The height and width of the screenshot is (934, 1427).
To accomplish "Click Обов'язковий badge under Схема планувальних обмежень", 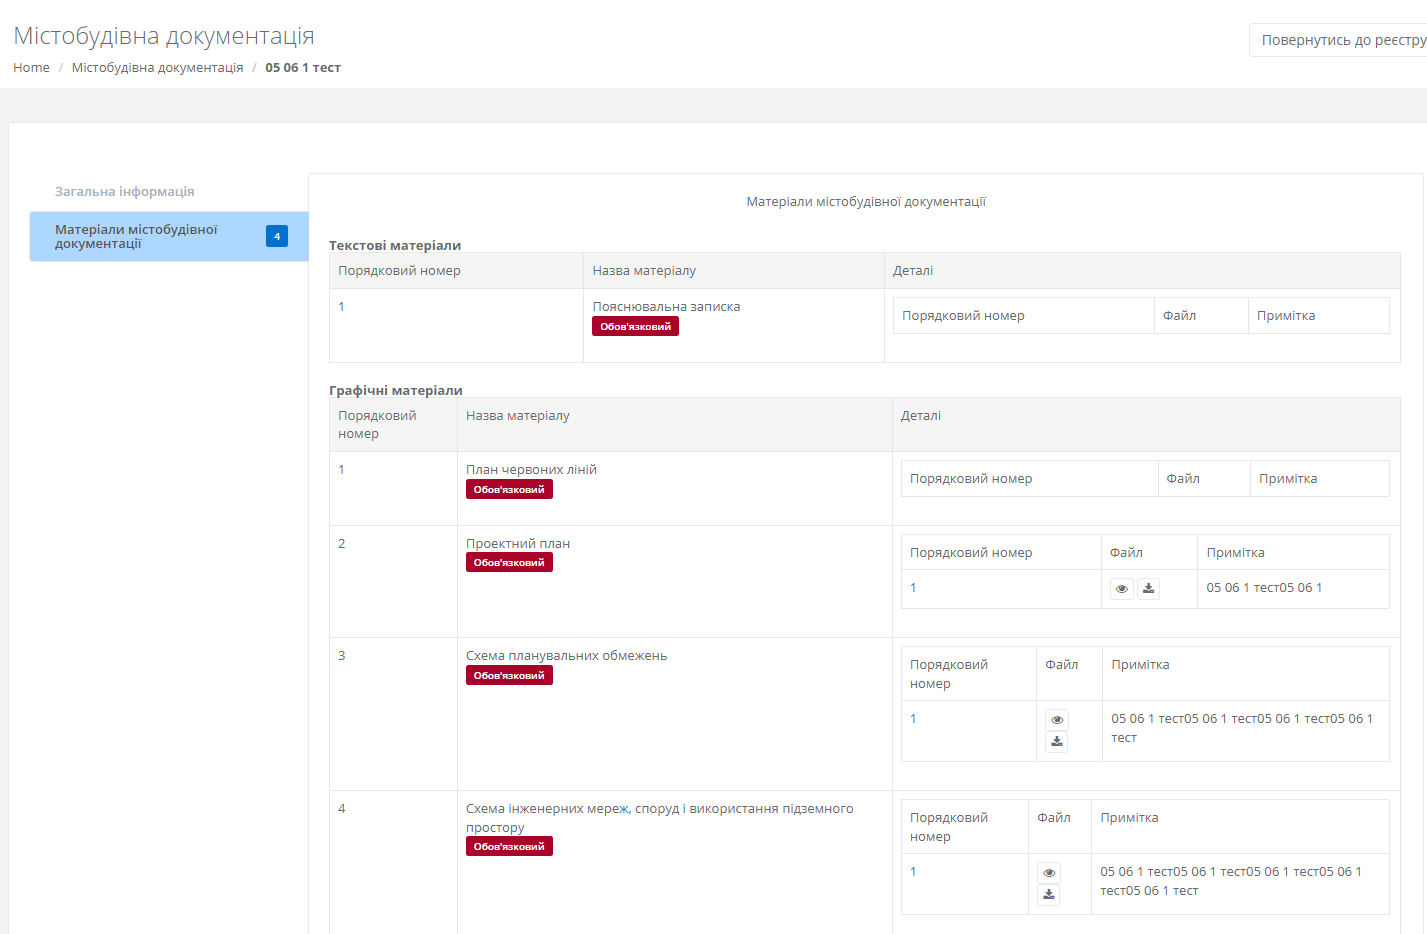I will point(509,676).
